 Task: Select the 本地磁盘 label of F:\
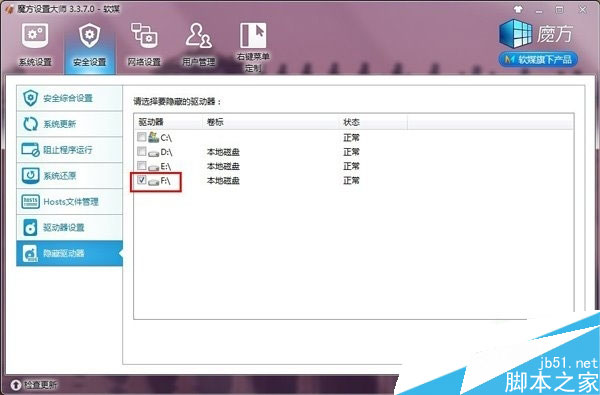click(x=223, y=180)
